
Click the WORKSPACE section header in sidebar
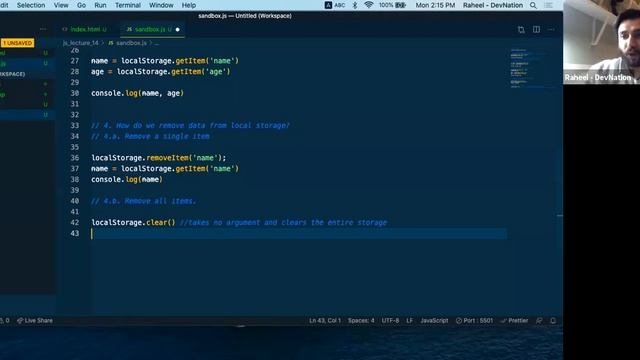click(13, 74)
